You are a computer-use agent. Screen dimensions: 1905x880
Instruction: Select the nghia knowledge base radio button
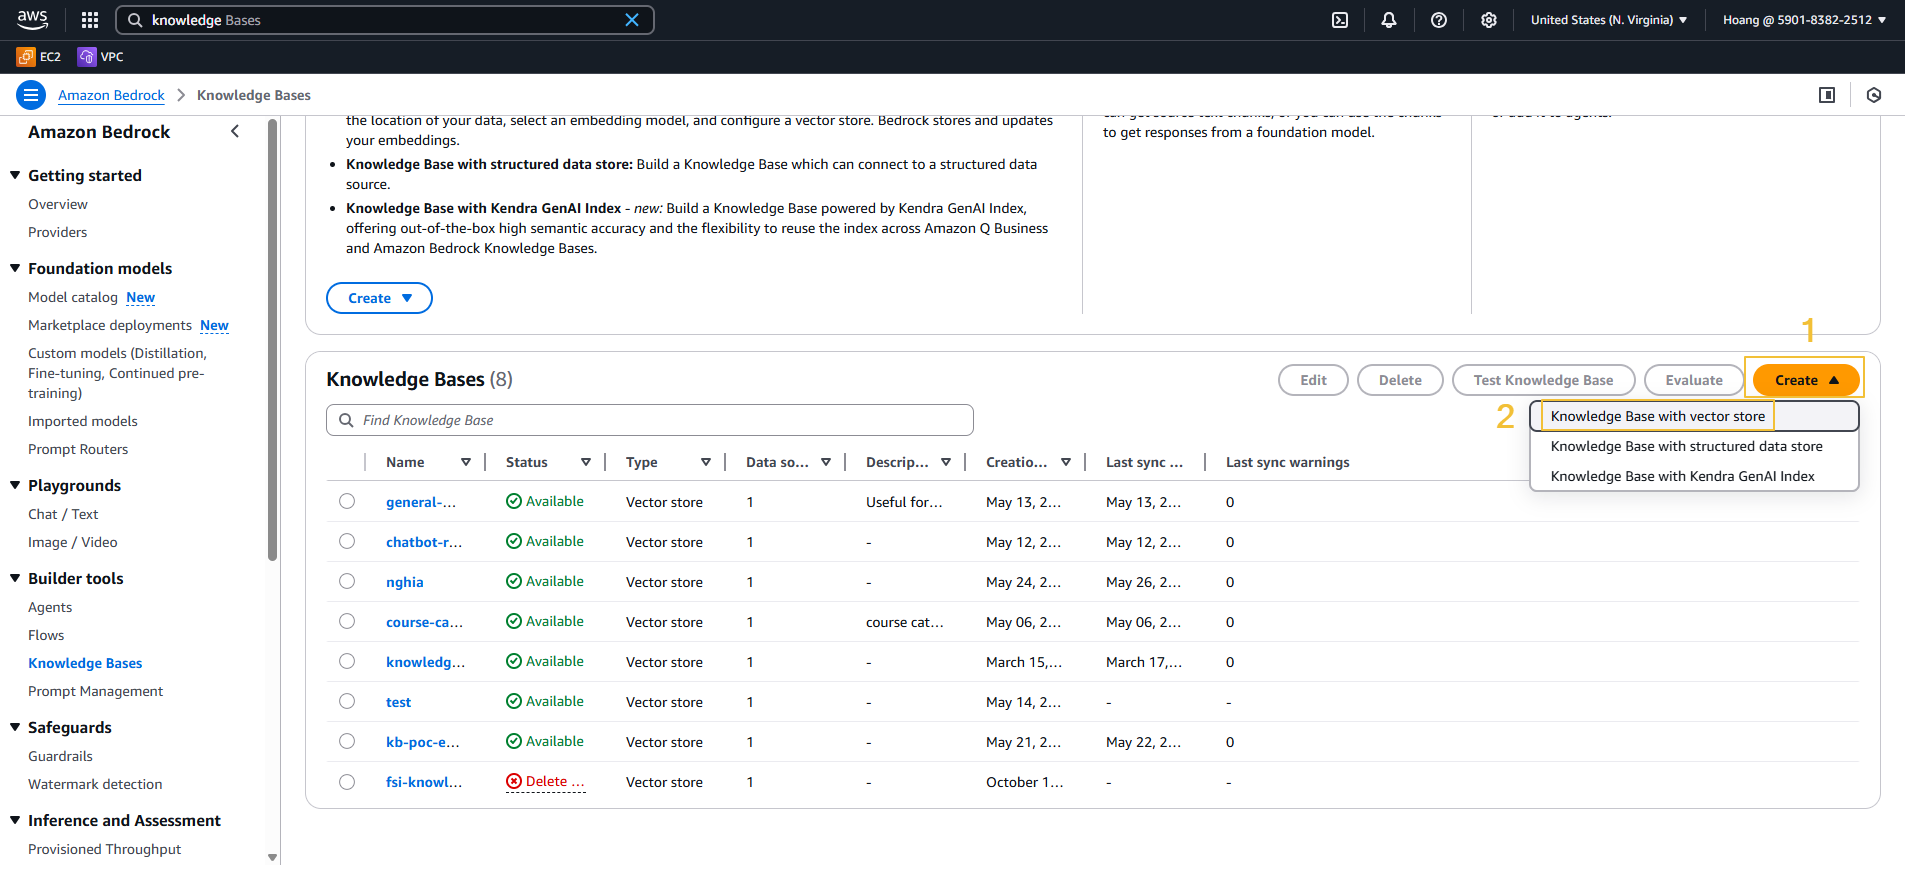pyautogui.click(x=347, y=581)
